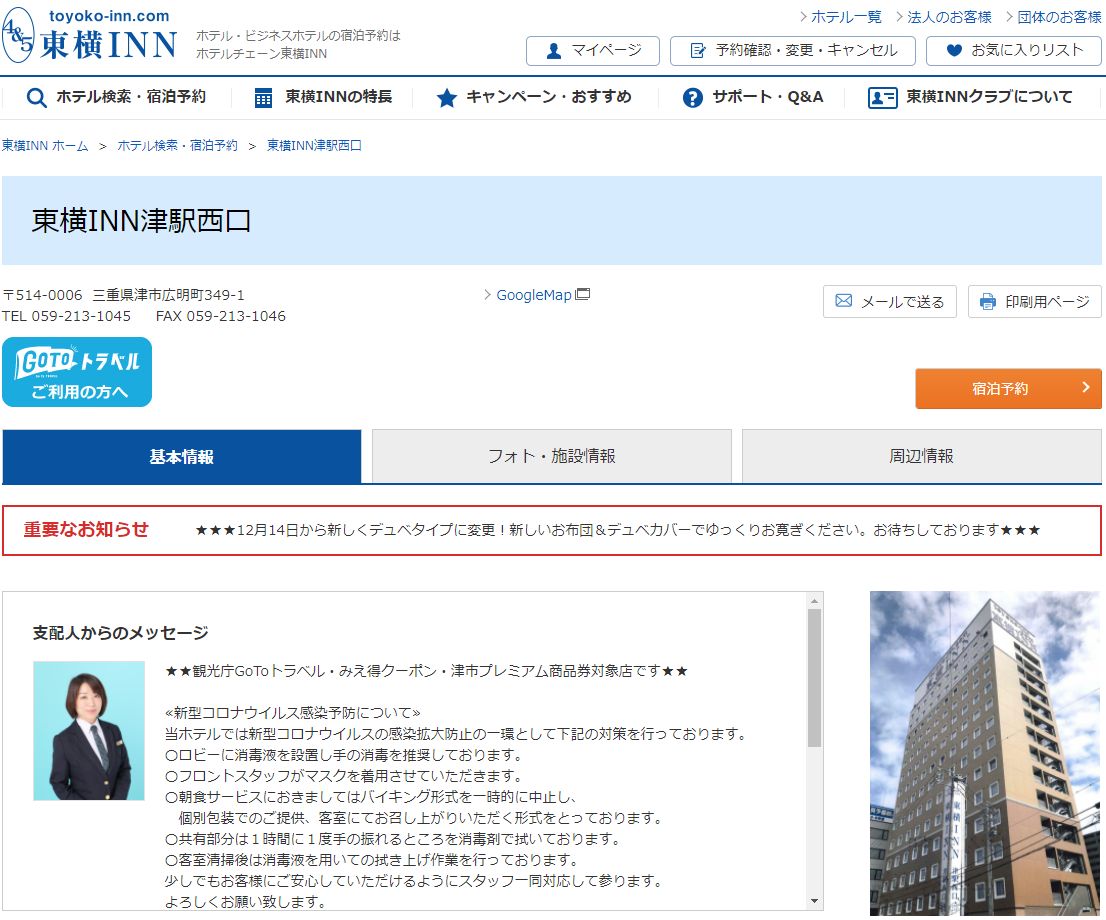Screen dimensions: 1106x920
Task: Go to 東横INN ホーム breadcrumb
Action: click(x=45, y=145)
